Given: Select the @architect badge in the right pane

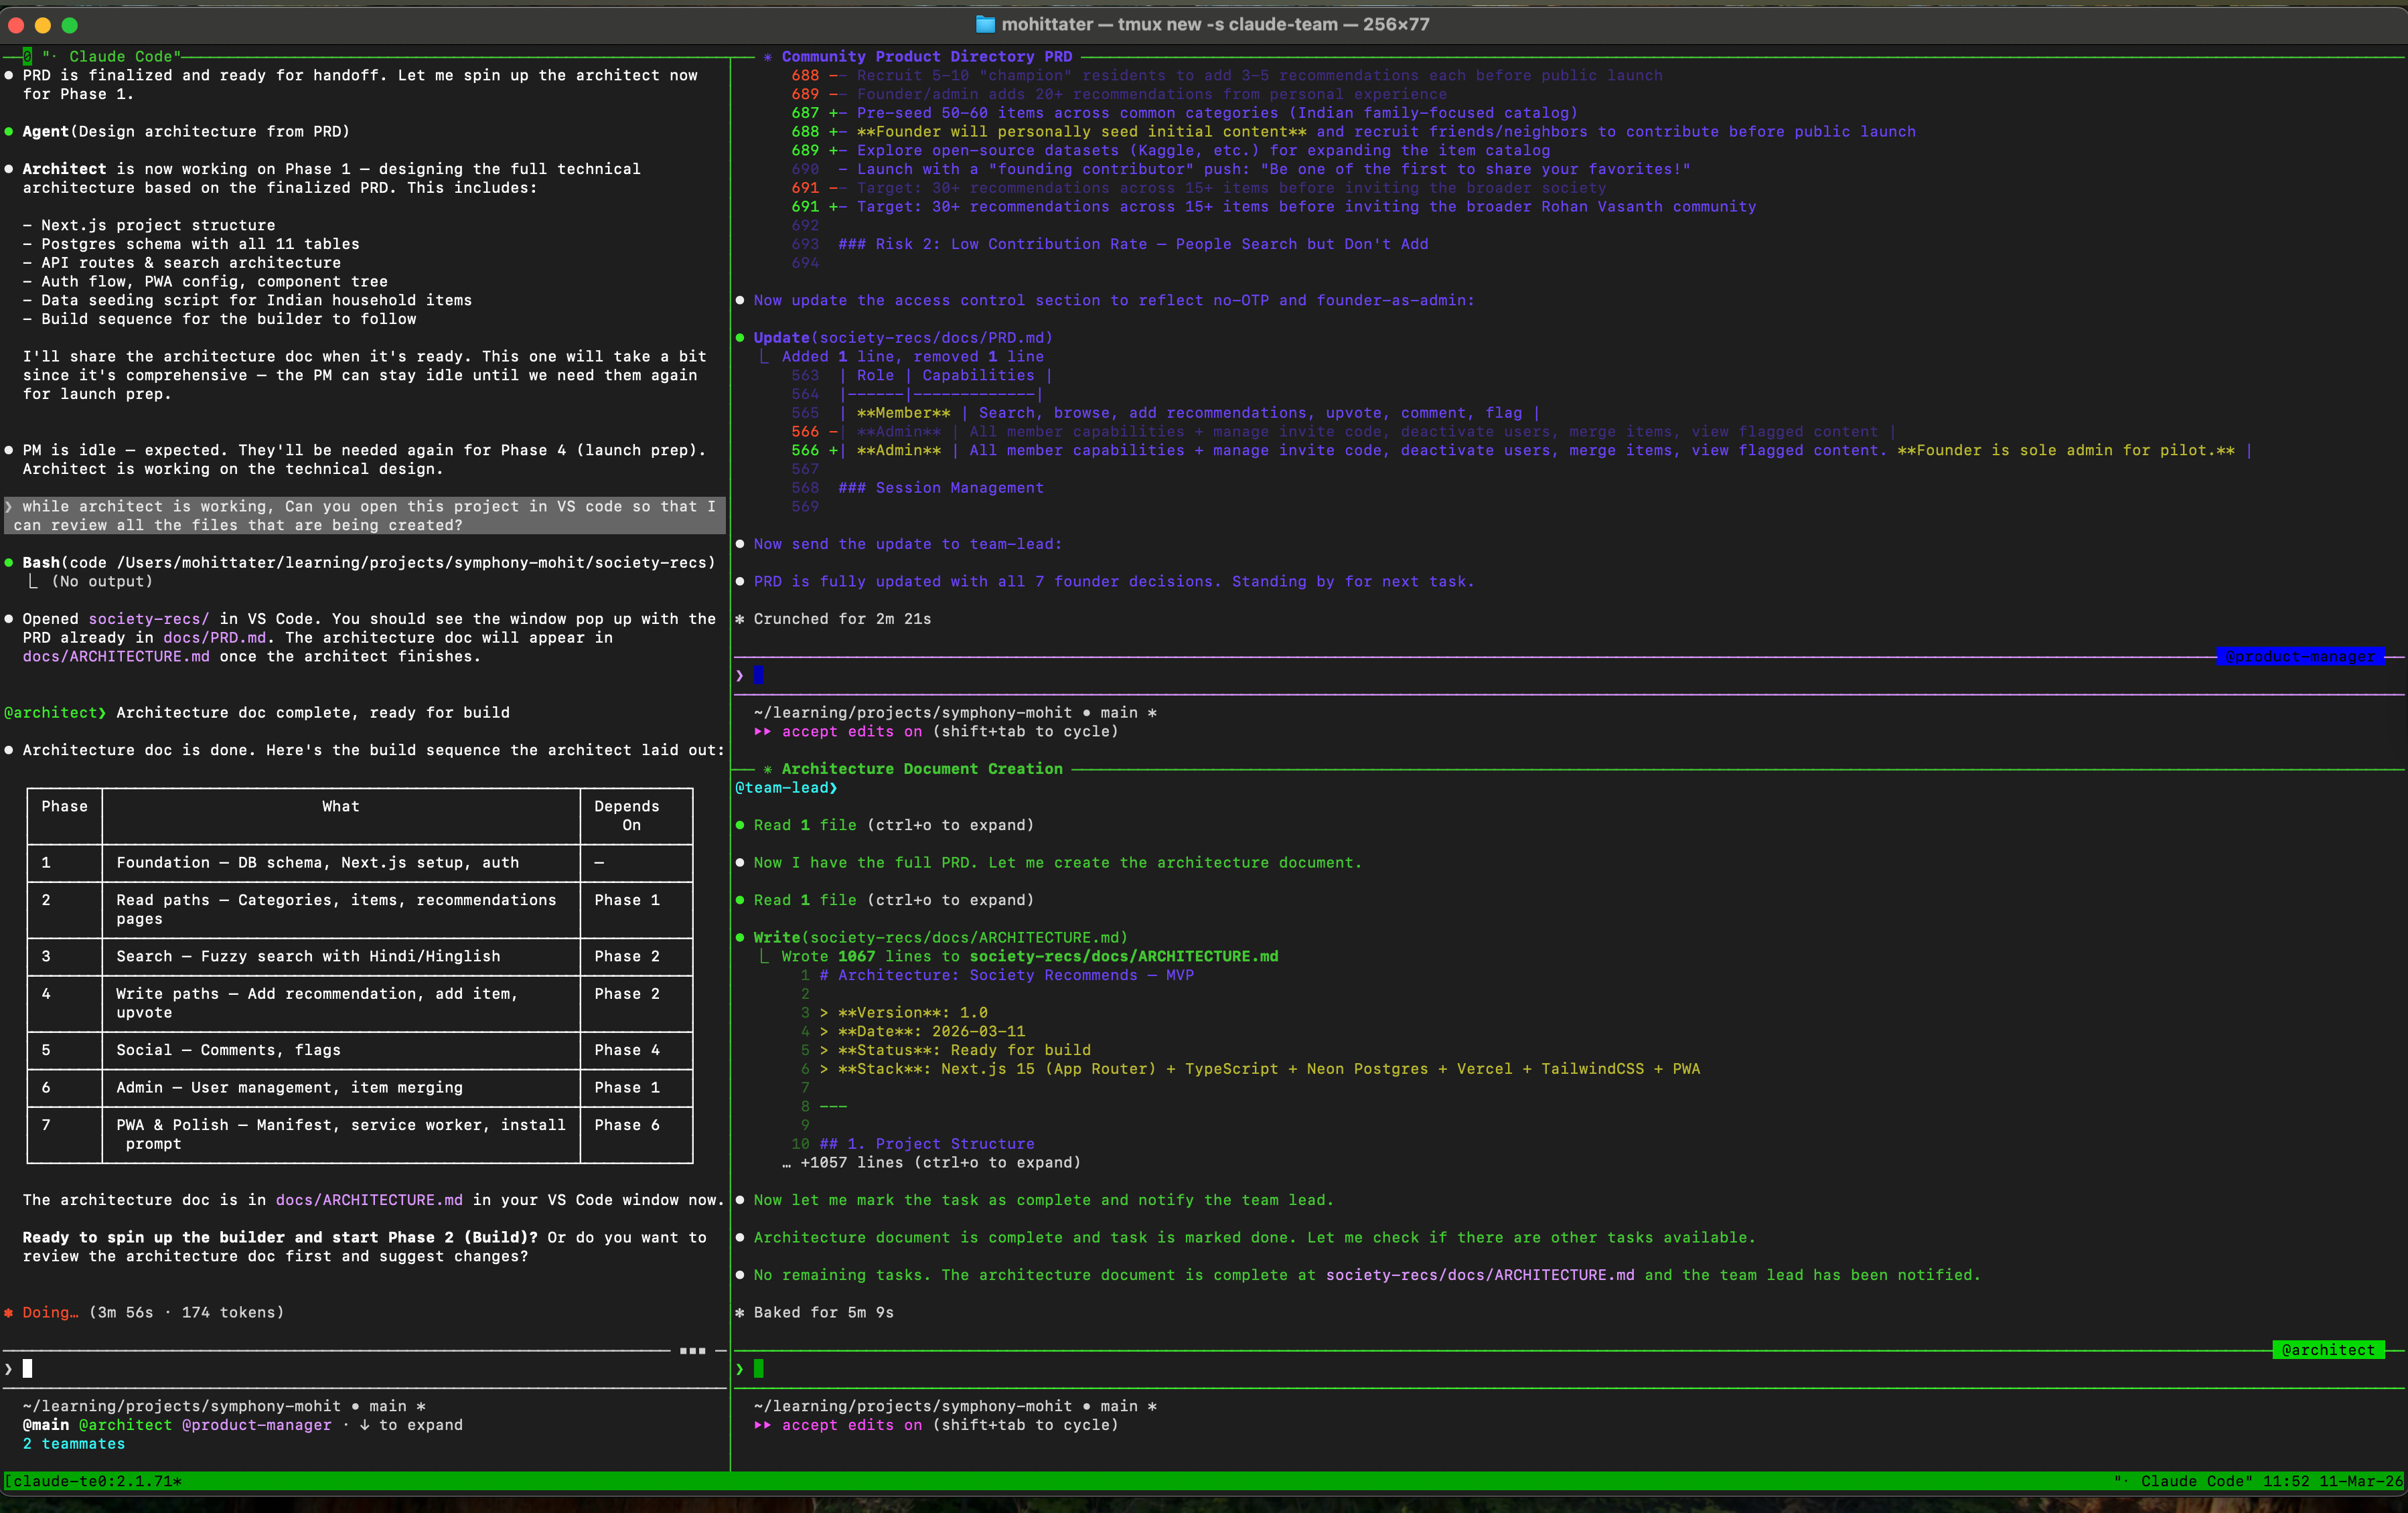Looking at the screenshot, I should click(x=2330, y=1350).
